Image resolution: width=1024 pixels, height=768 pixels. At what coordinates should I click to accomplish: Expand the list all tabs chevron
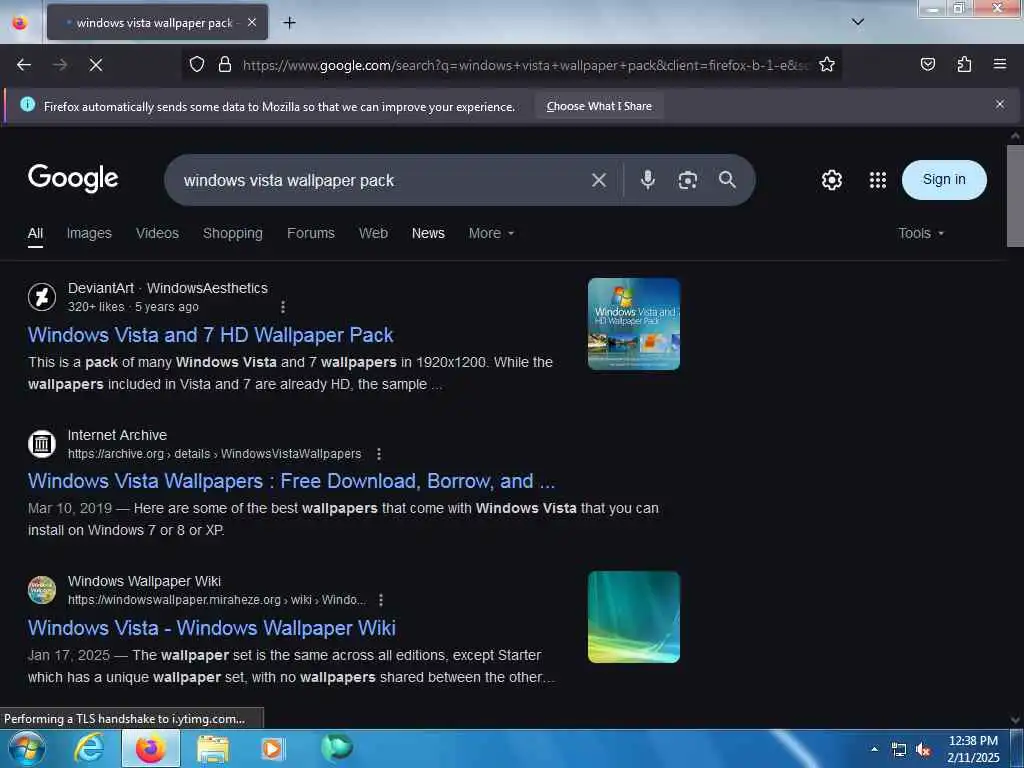pyautogui.click(x=858, y=22)
